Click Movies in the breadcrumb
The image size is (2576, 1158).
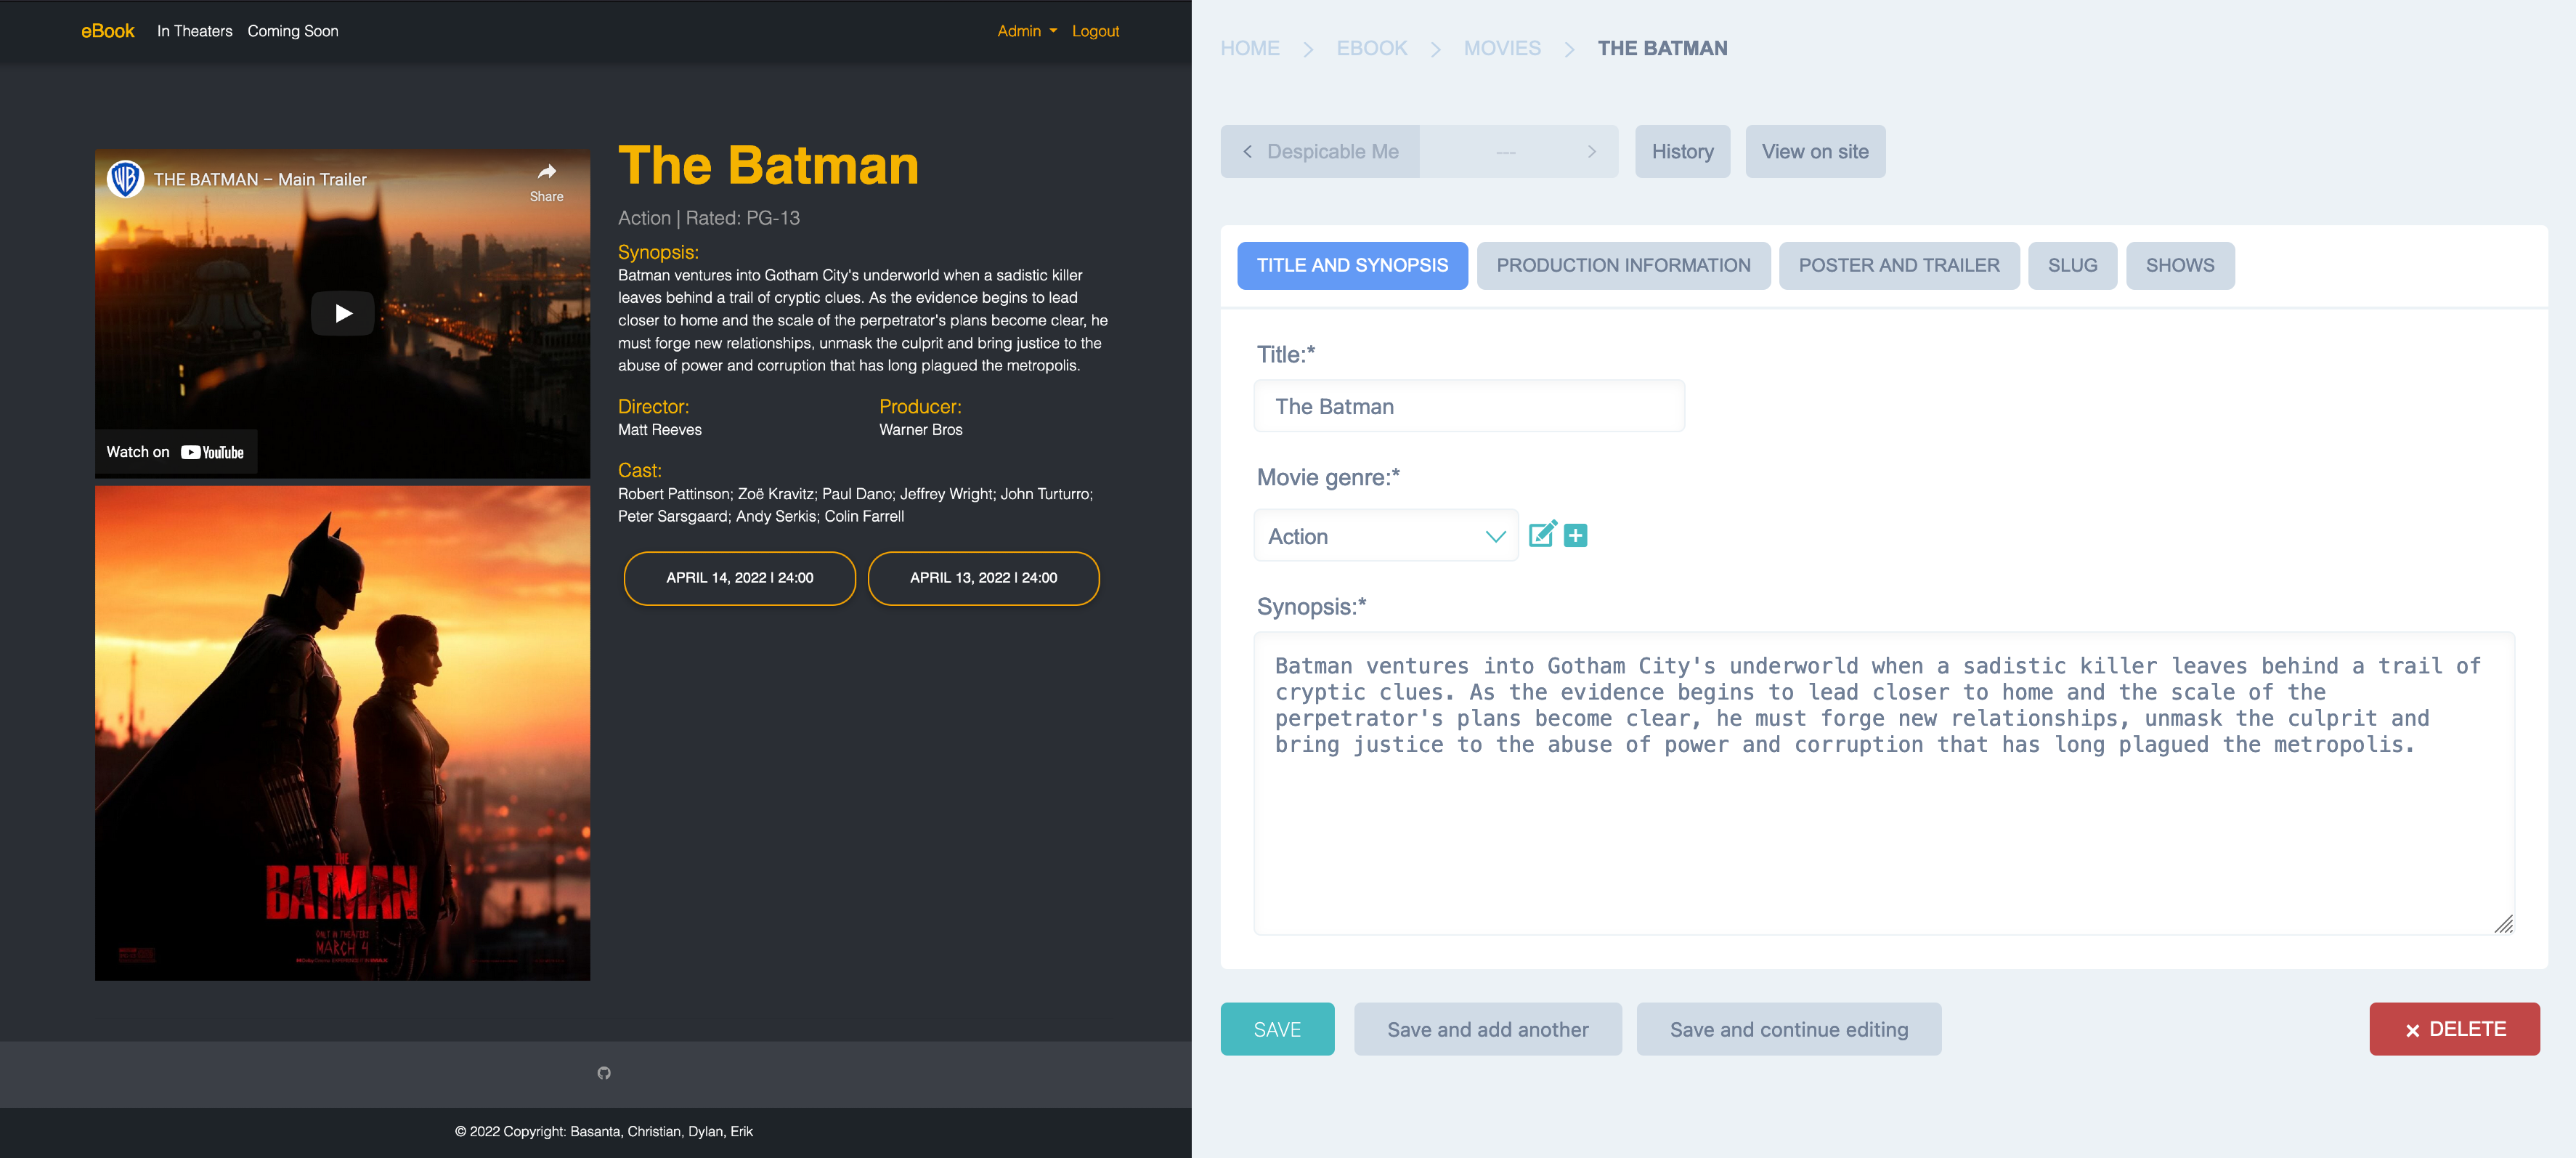pos(1502,48)
